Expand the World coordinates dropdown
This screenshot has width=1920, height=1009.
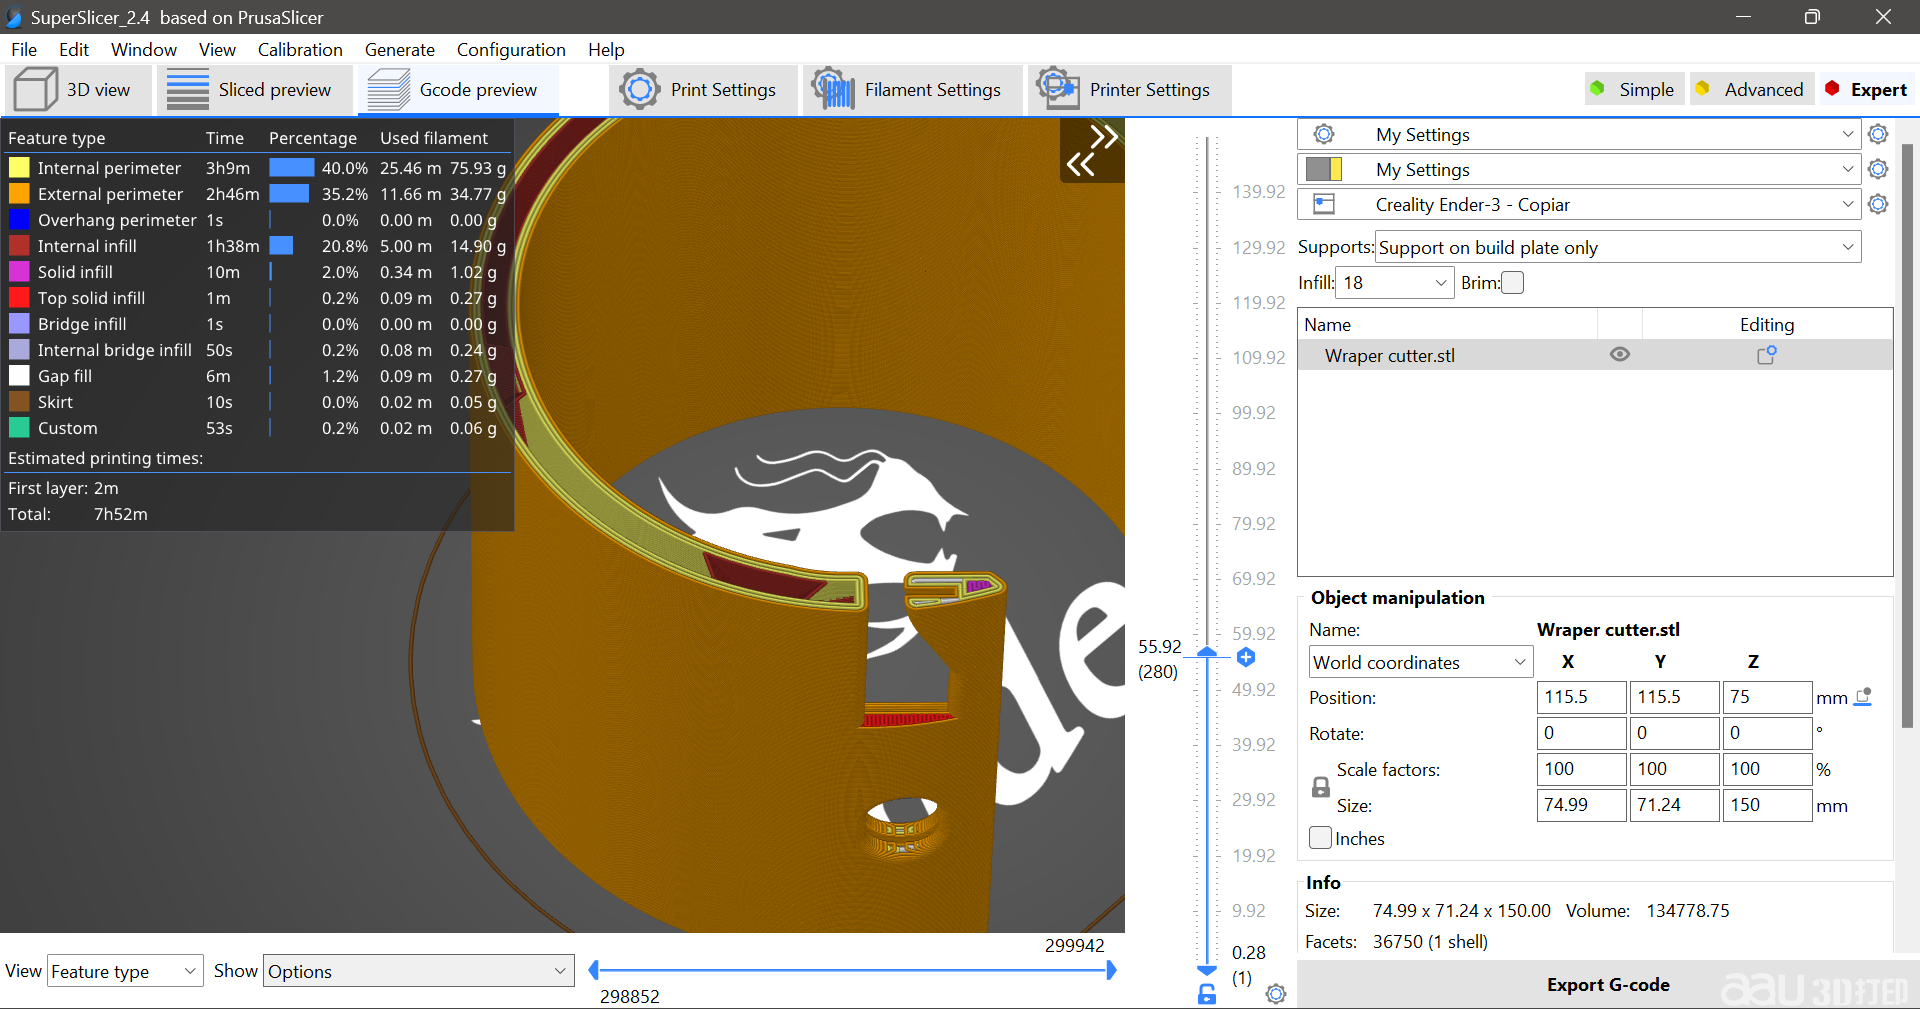(x=1419, y=662)
